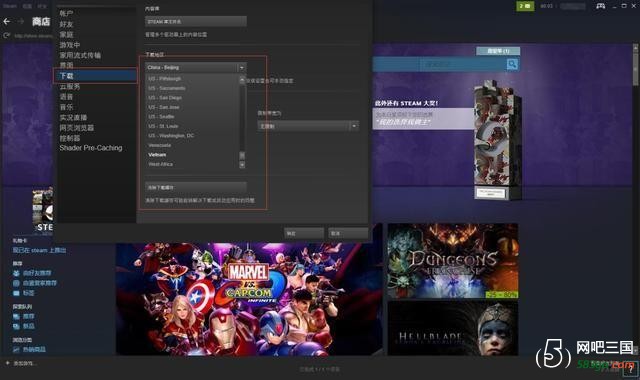Select 云服务 in the settings sidebar
640x380 pixels.
tap(70, 87)
